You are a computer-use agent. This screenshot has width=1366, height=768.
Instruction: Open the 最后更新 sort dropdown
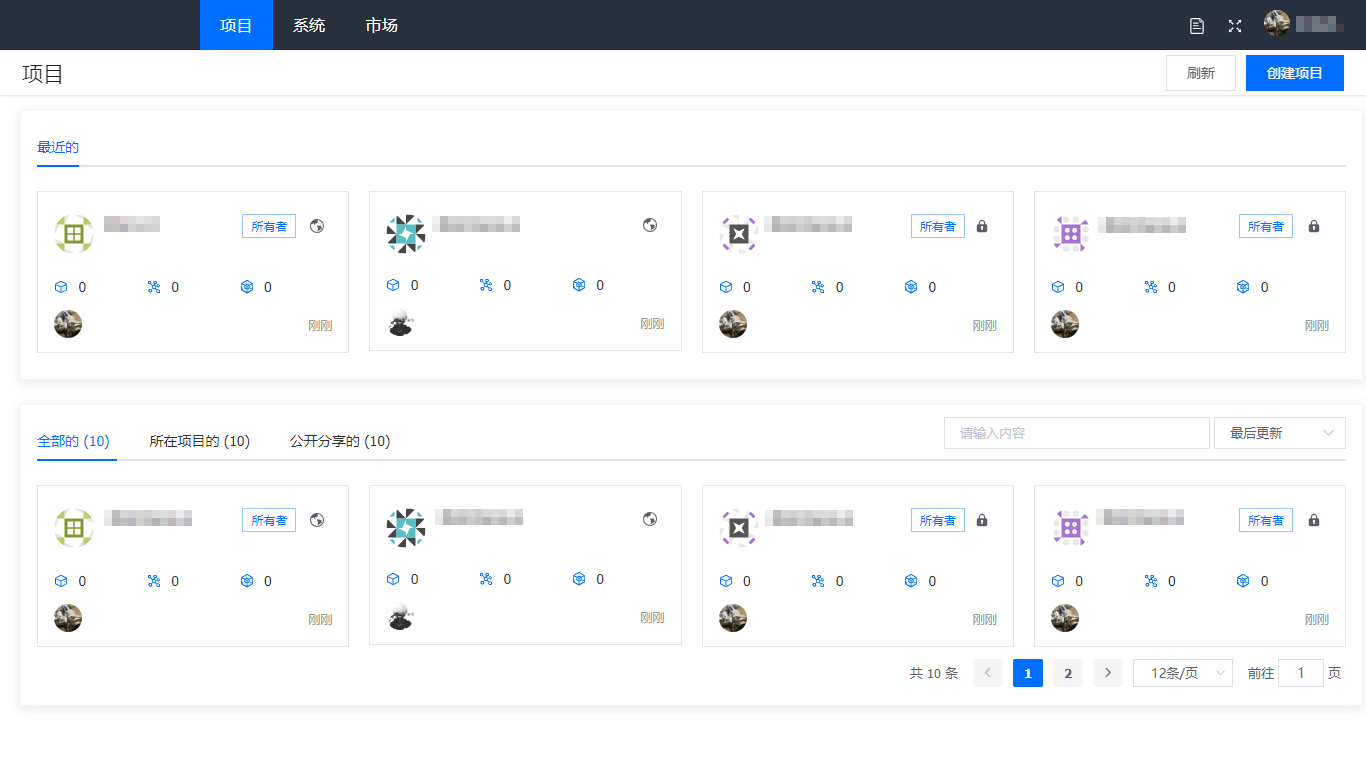coord(1280,433)
